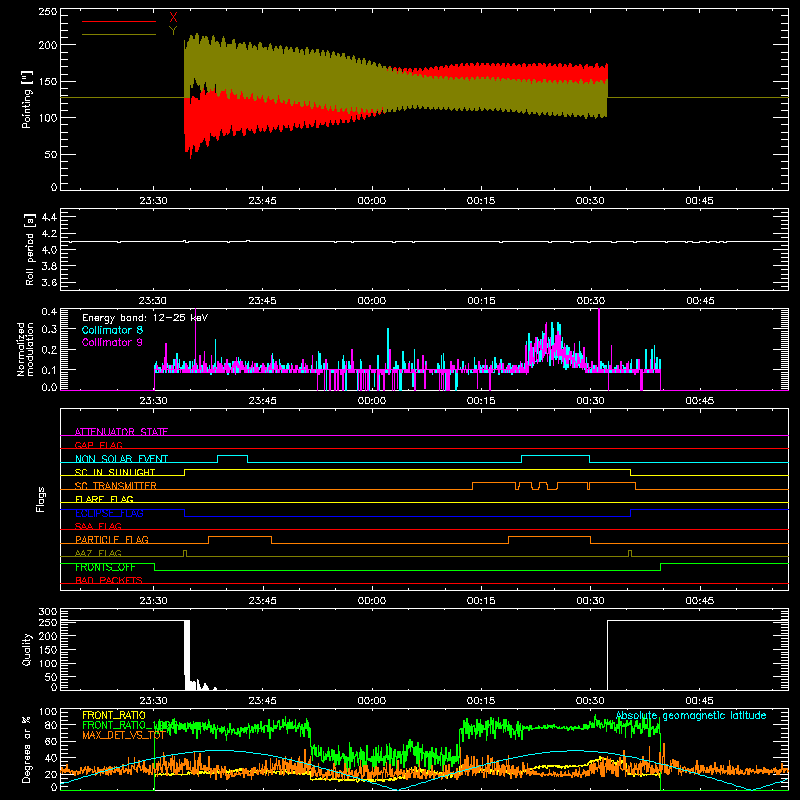Select the BAD_PACKETS flag label

109,580
